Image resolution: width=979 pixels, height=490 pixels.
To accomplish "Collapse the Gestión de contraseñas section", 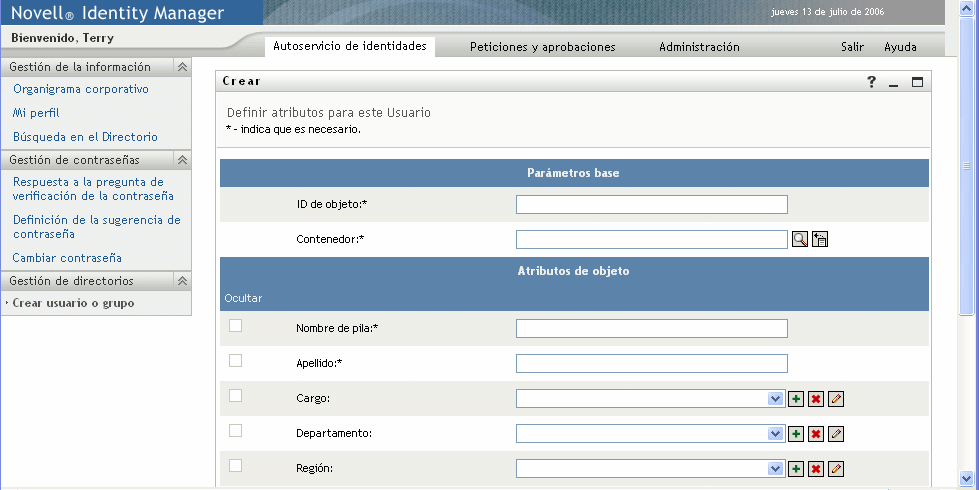I will pyautogui.click(x=182, y=159).
